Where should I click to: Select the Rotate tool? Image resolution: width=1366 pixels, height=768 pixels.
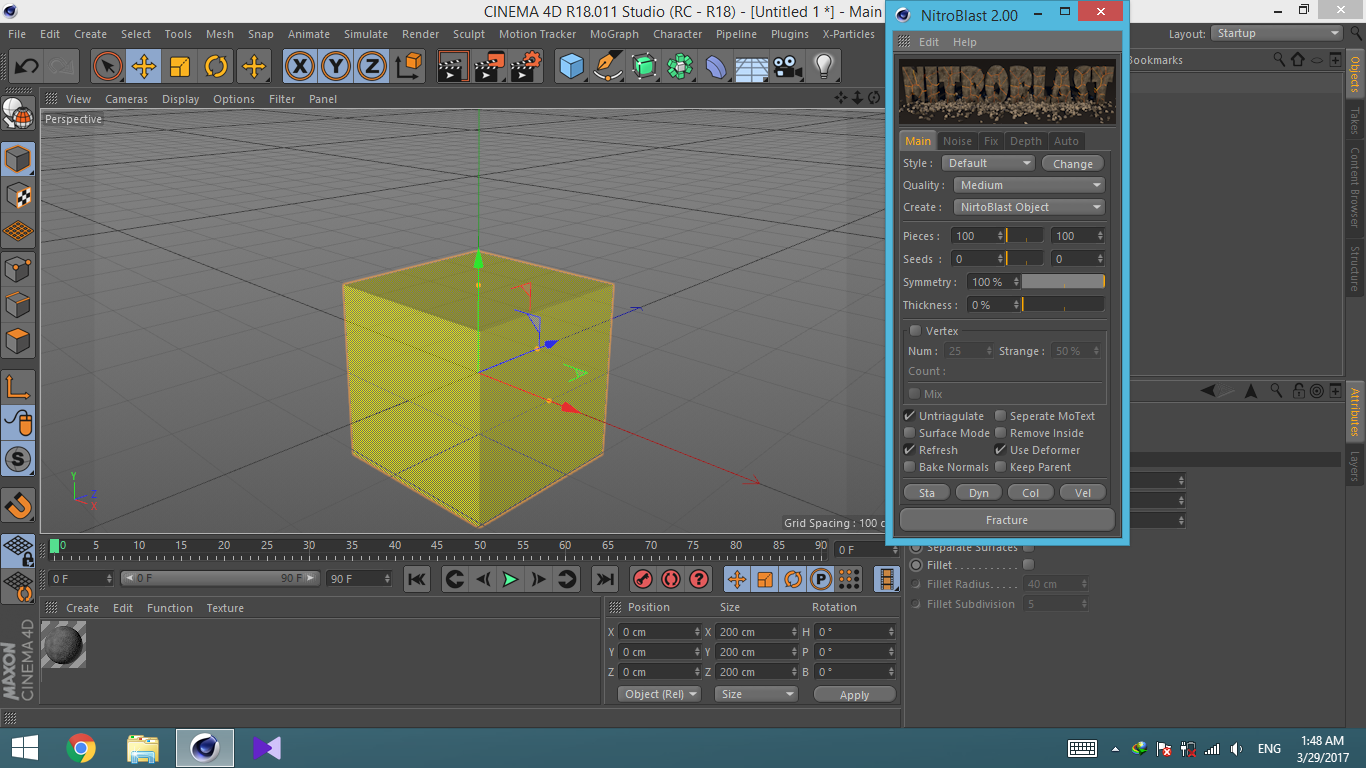click(x=216, y=67)
